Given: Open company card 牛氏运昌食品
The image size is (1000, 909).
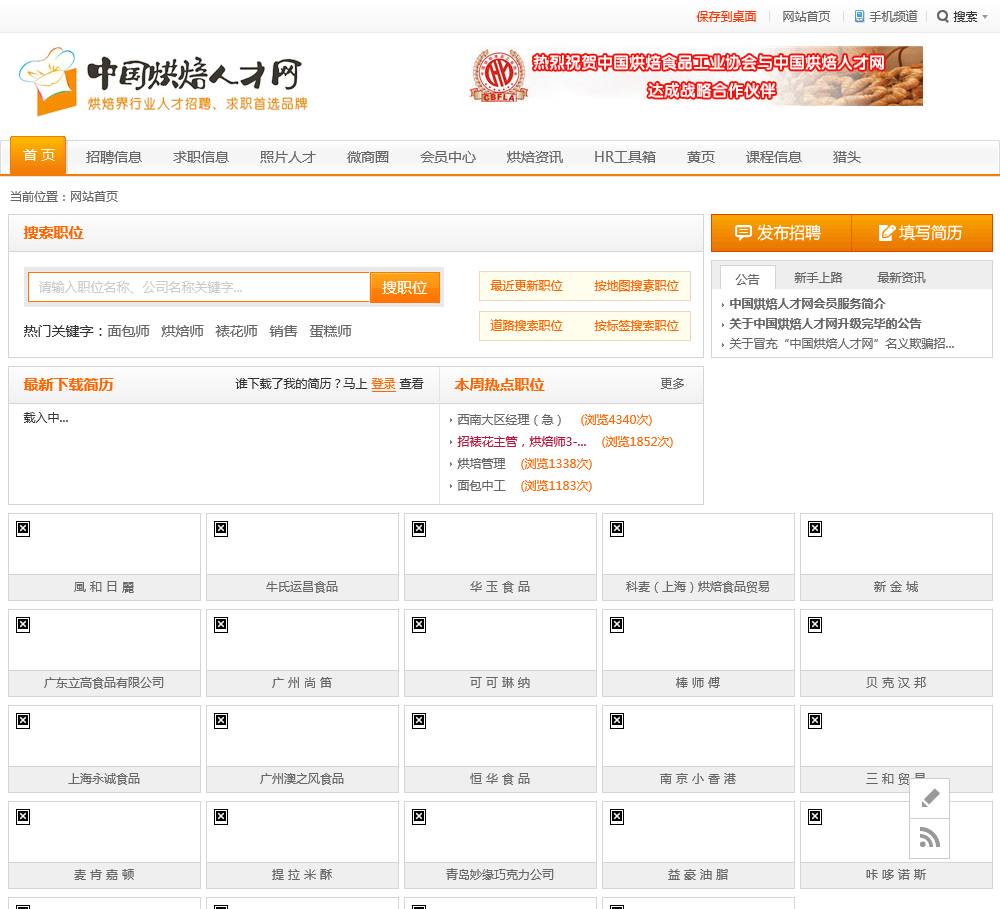Looking at the screenshot, I should pos(302,557).
